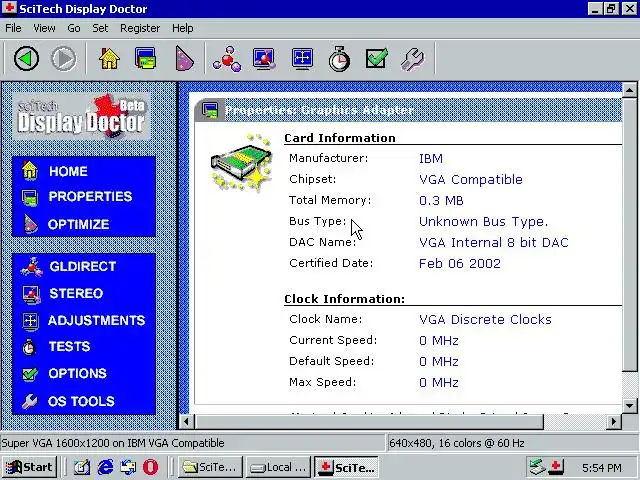This screenshot has height=480, width=640.
Task: Click the checkmark icon beside OPTIONS
Action: pos(29,374)
